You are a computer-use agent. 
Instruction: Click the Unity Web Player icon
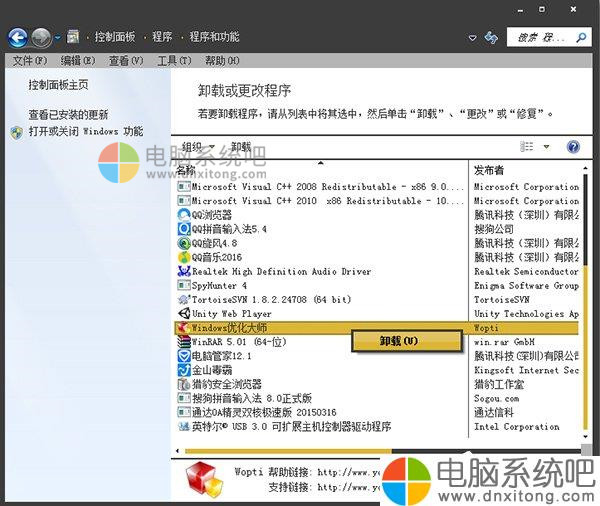pyautogui.click(x=184, y=313)
